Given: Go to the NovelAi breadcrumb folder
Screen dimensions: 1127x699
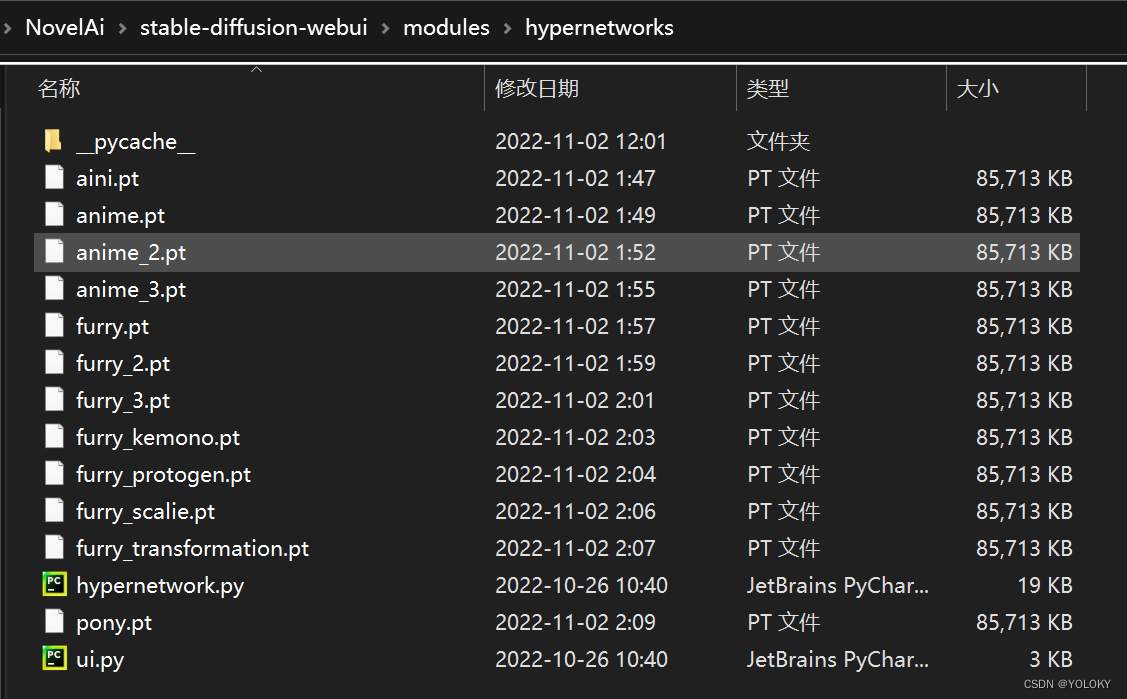Looking at the screenshot, I should [x=65, y=28].
